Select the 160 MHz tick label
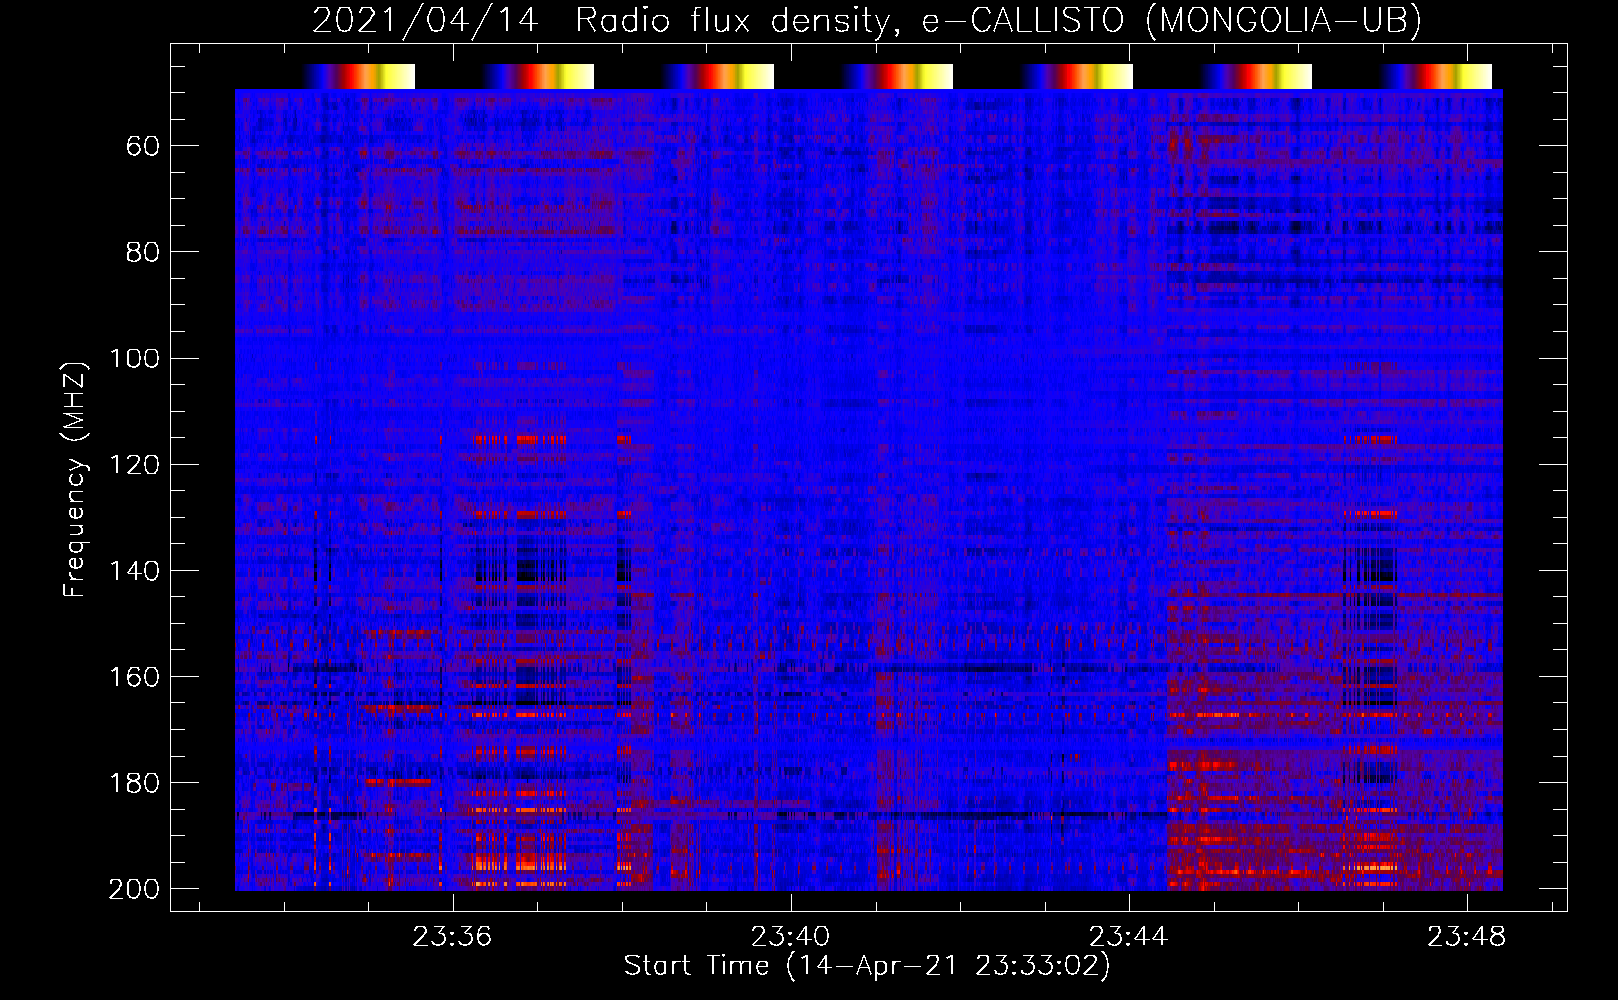Screen dimensions: 1618x1000 pyautogui.click(x=134, y=676)
